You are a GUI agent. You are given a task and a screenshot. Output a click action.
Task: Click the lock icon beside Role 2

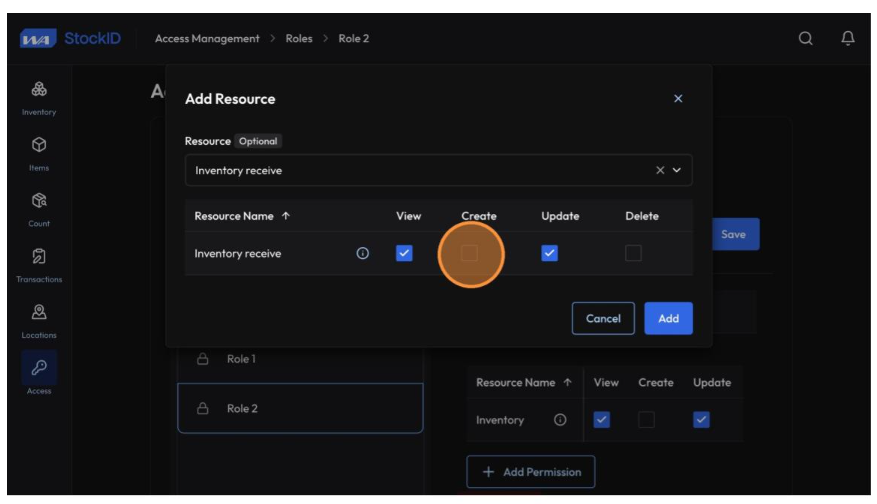(x=202, y=408)
